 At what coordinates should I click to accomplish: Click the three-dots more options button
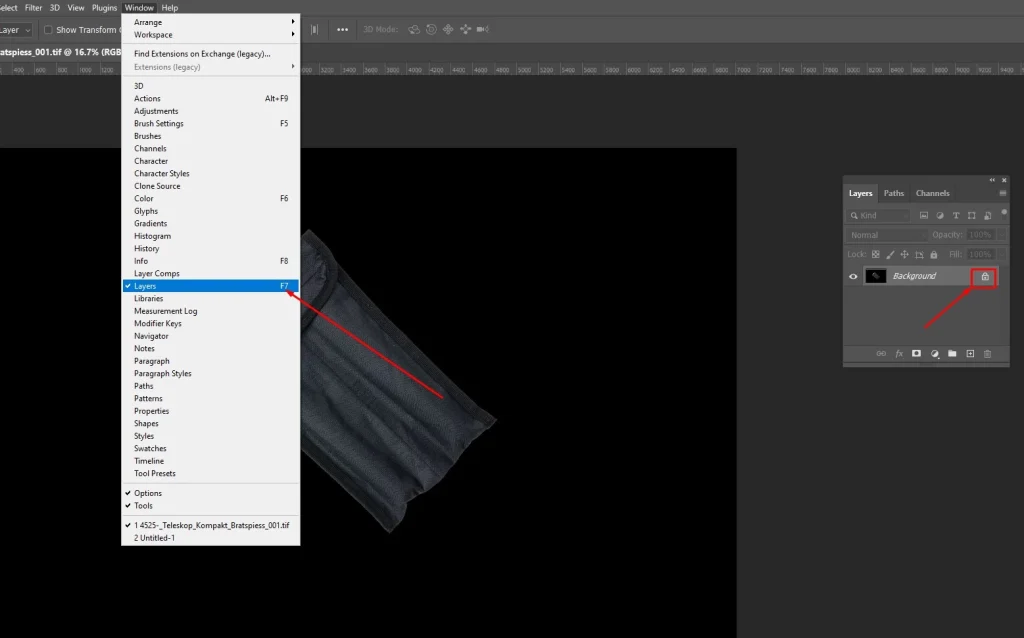[342, 30]
